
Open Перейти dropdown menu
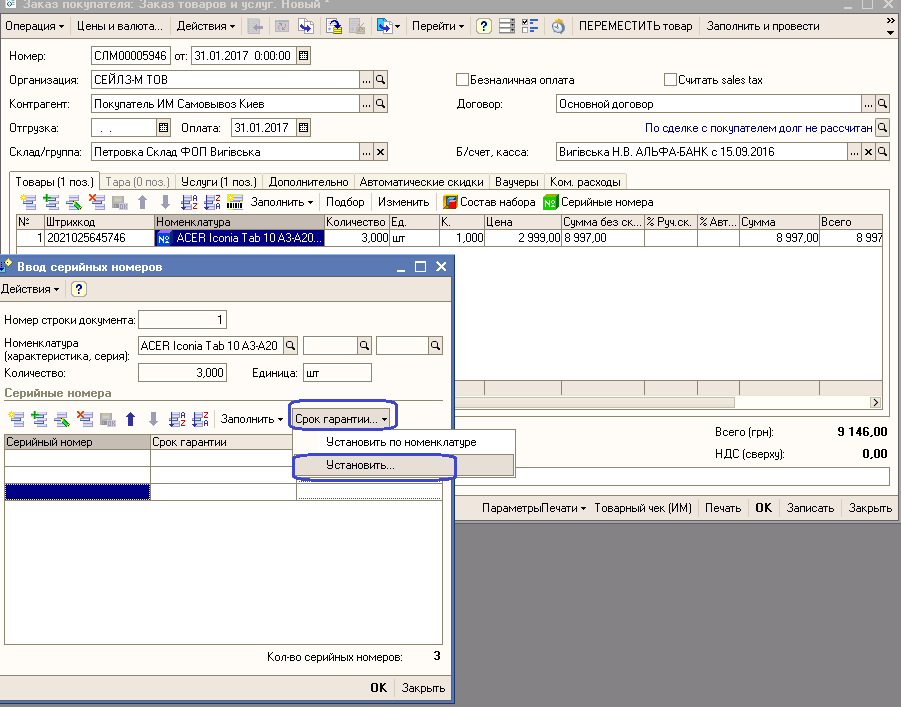click(x=438, y=26)
